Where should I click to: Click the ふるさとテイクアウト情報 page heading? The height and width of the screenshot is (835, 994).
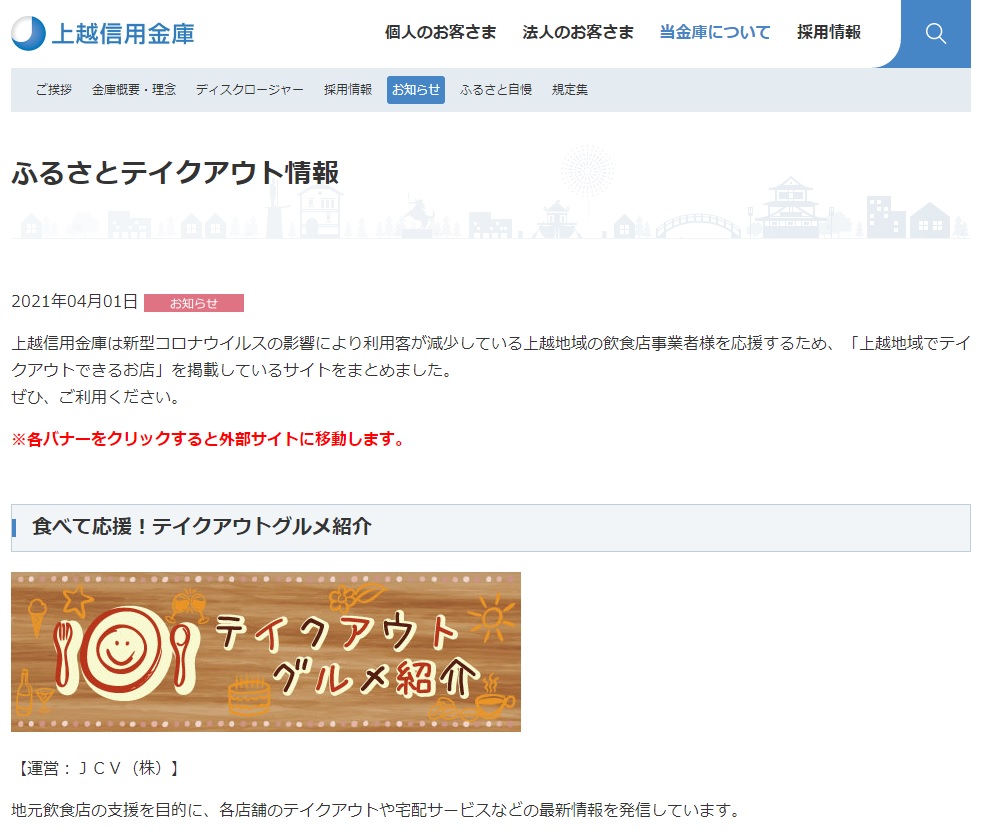pyautogui.click(x=176, y=173)
